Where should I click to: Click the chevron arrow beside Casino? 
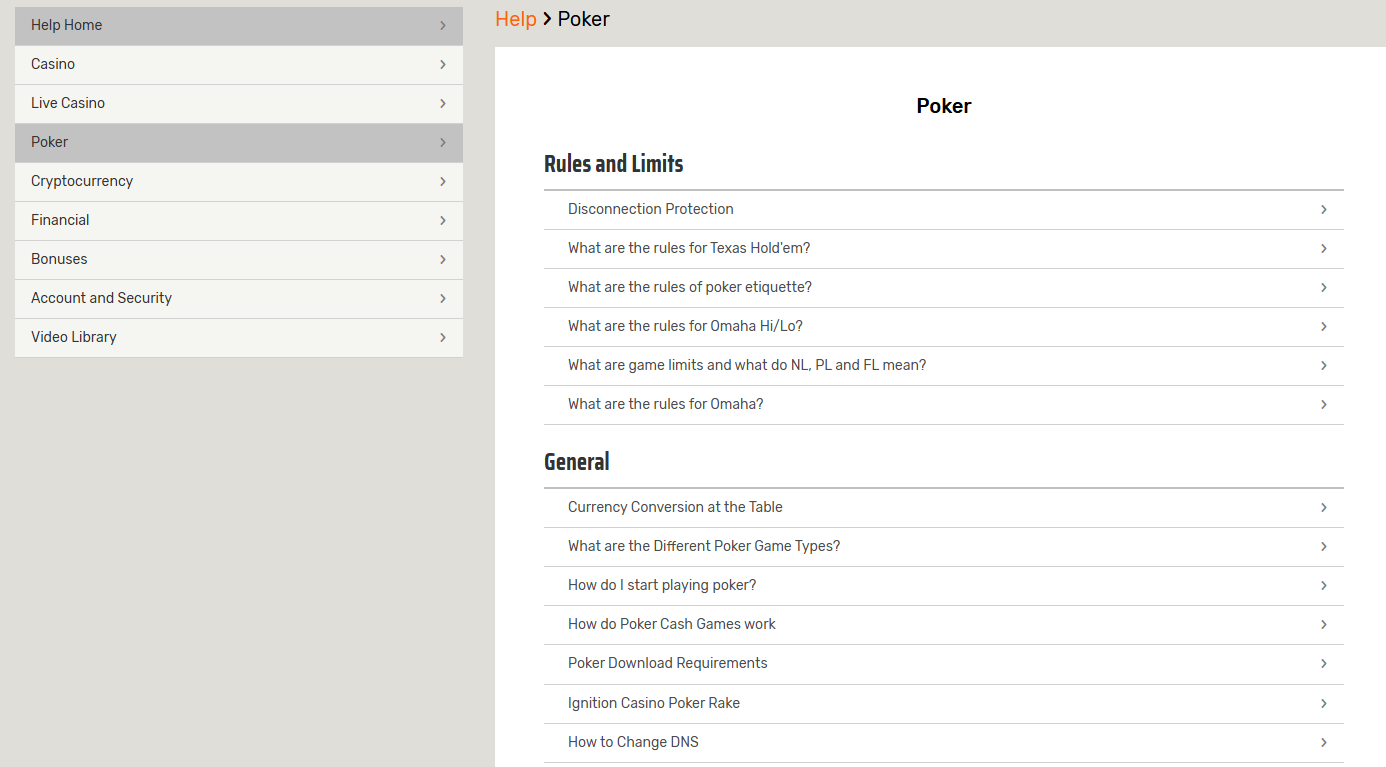tap(442, 64)
